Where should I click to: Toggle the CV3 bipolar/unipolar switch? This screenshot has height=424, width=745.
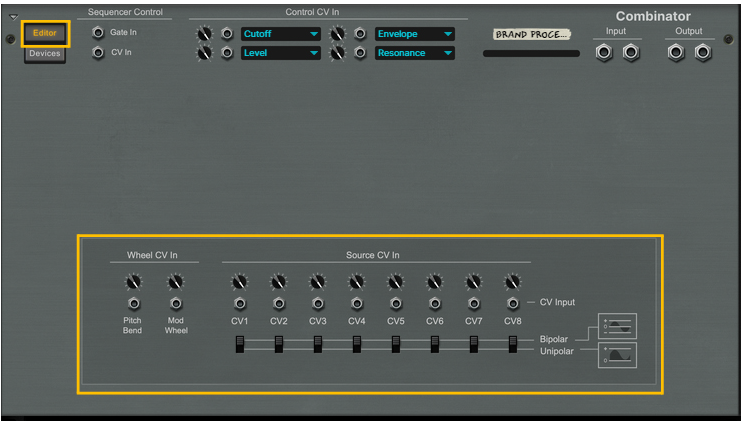coord(317,345)
